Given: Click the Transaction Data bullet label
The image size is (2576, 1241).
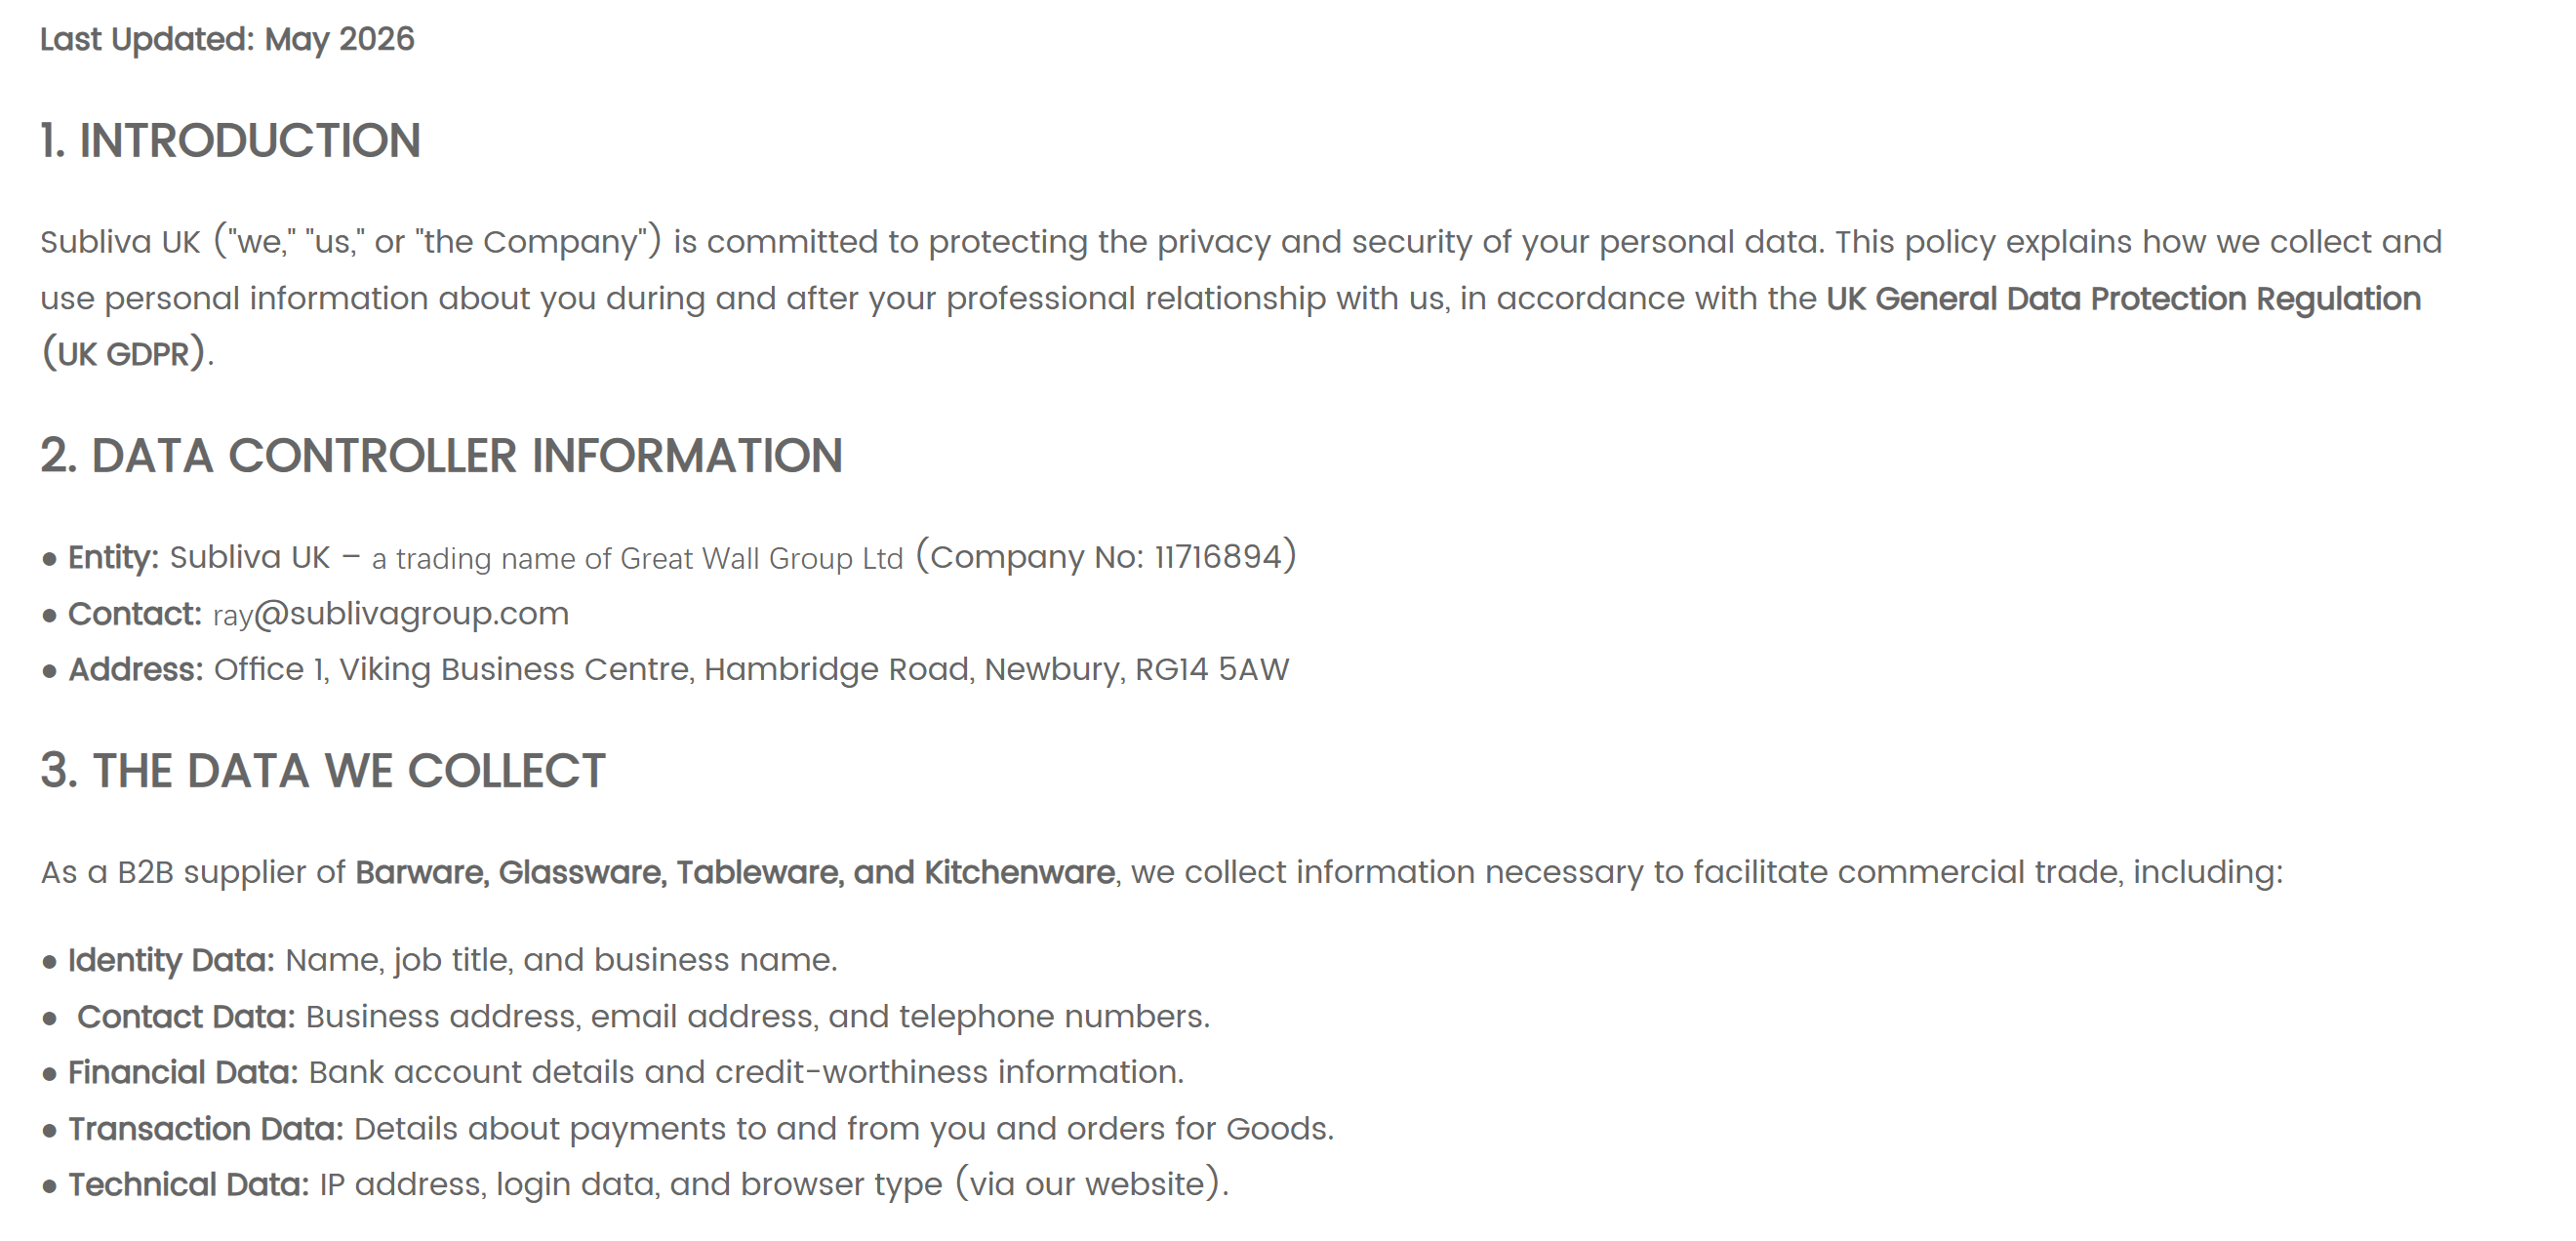Looking at the screenshot, I should coord(206,1129).
